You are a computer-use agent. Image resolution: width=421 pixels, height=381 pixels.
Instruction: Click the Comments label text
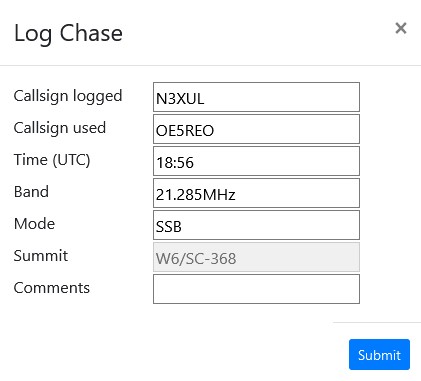coord(52,288)
